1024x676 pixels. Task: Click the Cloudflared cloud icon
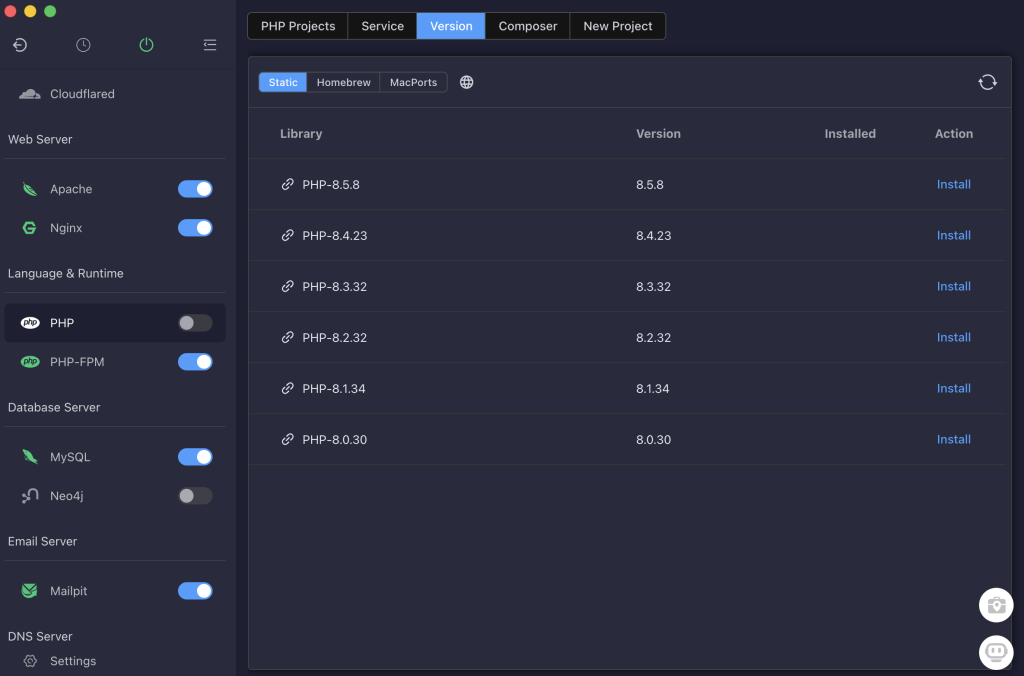29,94
